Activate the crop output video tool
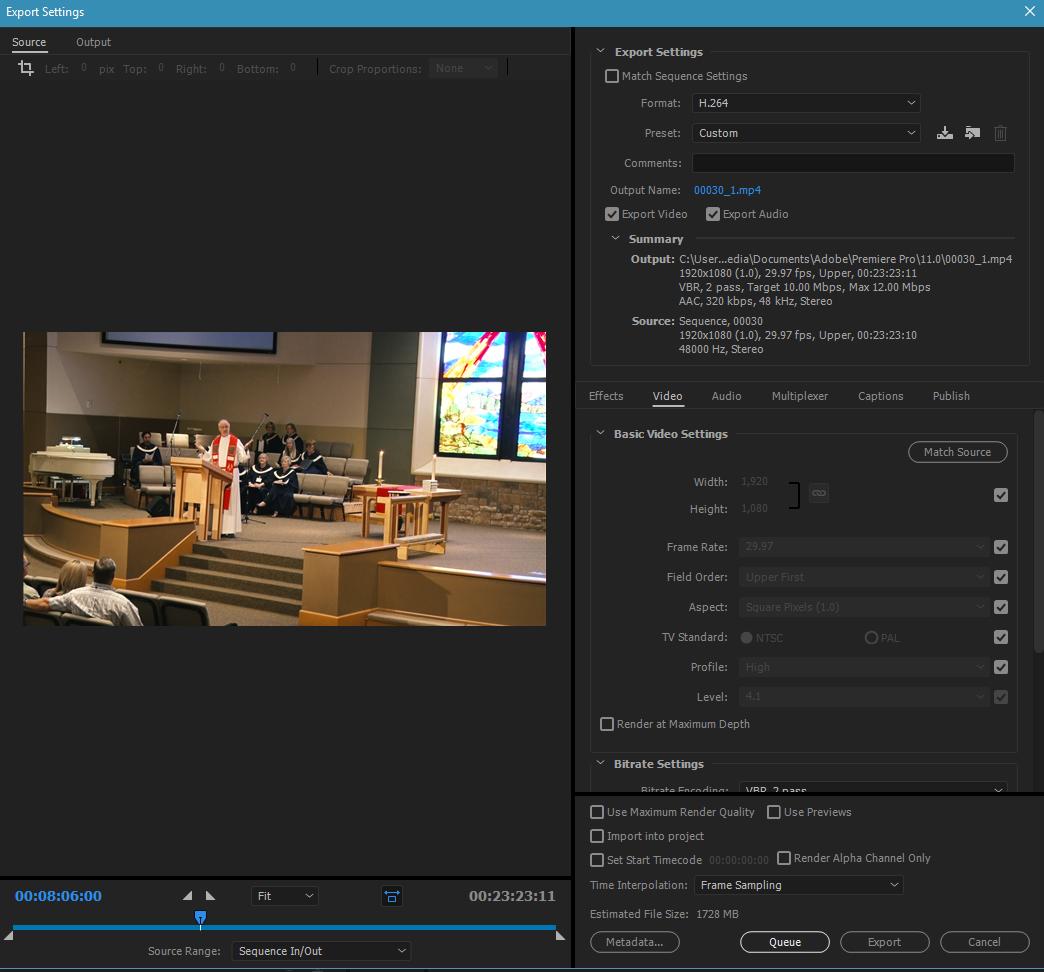Screen dimensions: 1044x972 point(26,68)
